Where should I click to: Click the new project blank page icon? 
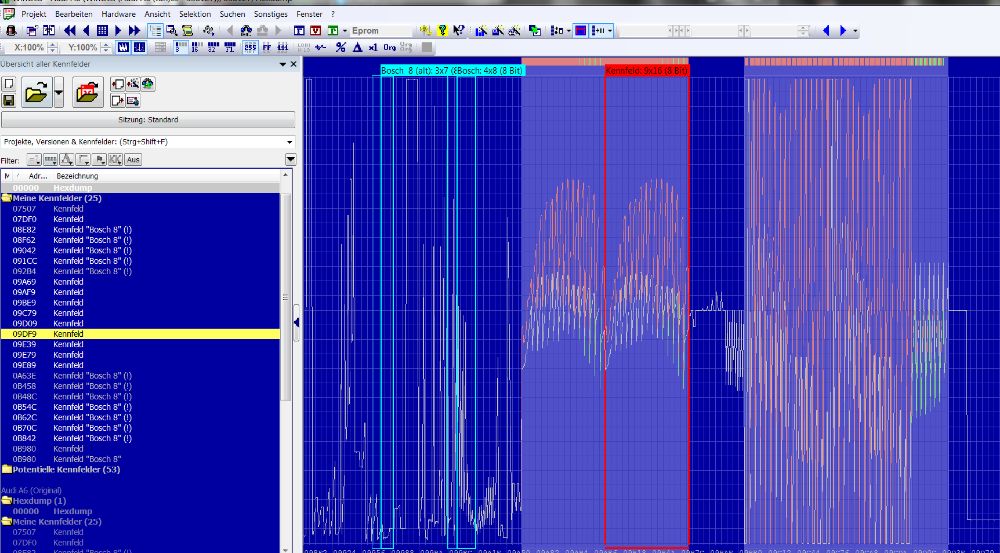pyautogui.click(x=8, y=84)
